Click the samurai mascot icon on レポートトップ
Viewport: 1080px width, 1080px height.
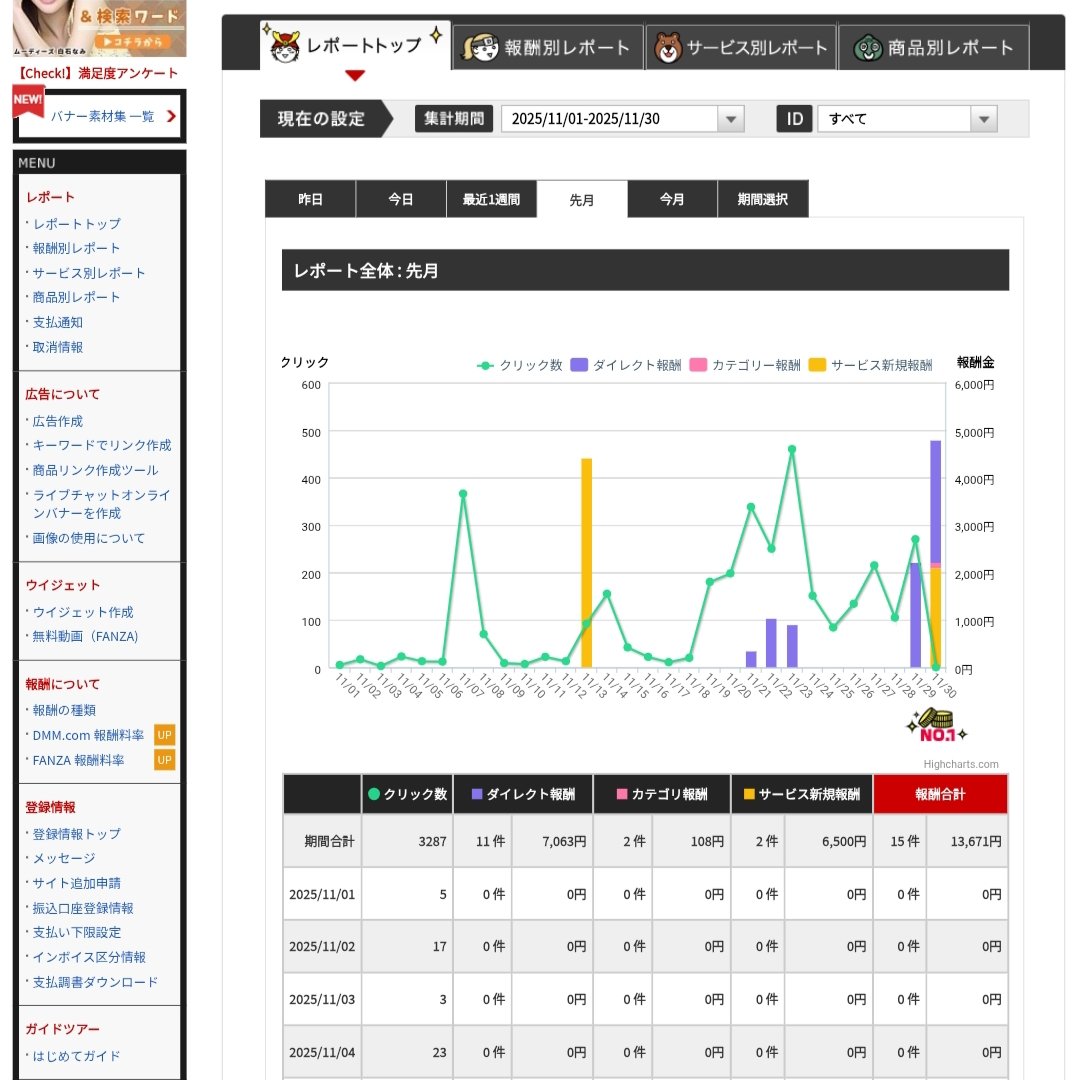point(285,47)
